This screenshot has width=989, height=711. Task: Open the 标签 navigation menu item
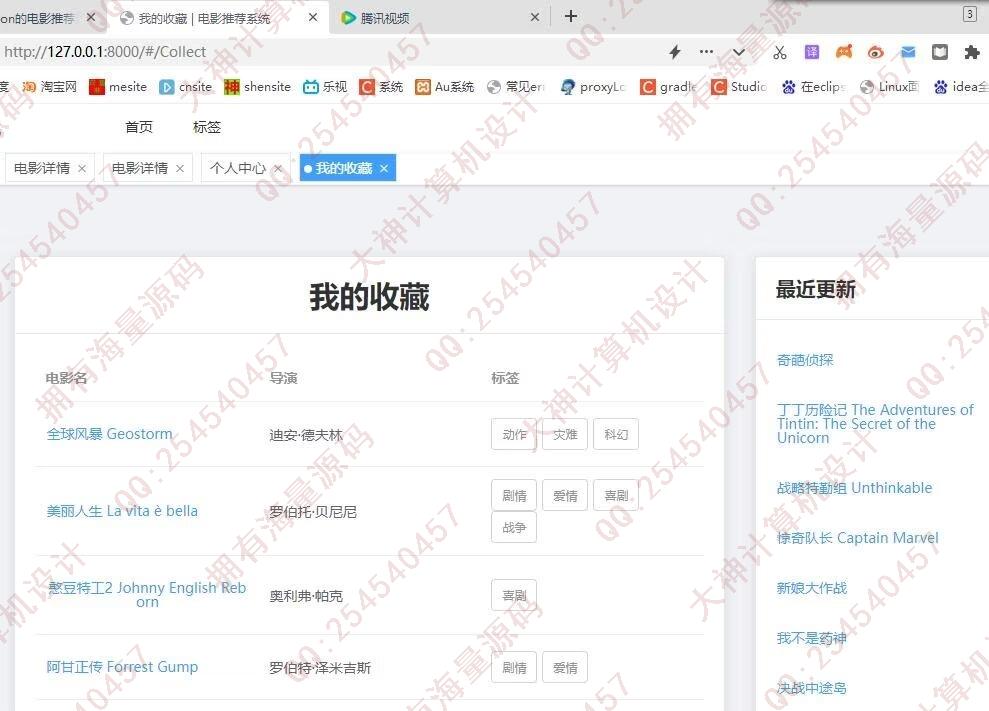click(207, 127)
